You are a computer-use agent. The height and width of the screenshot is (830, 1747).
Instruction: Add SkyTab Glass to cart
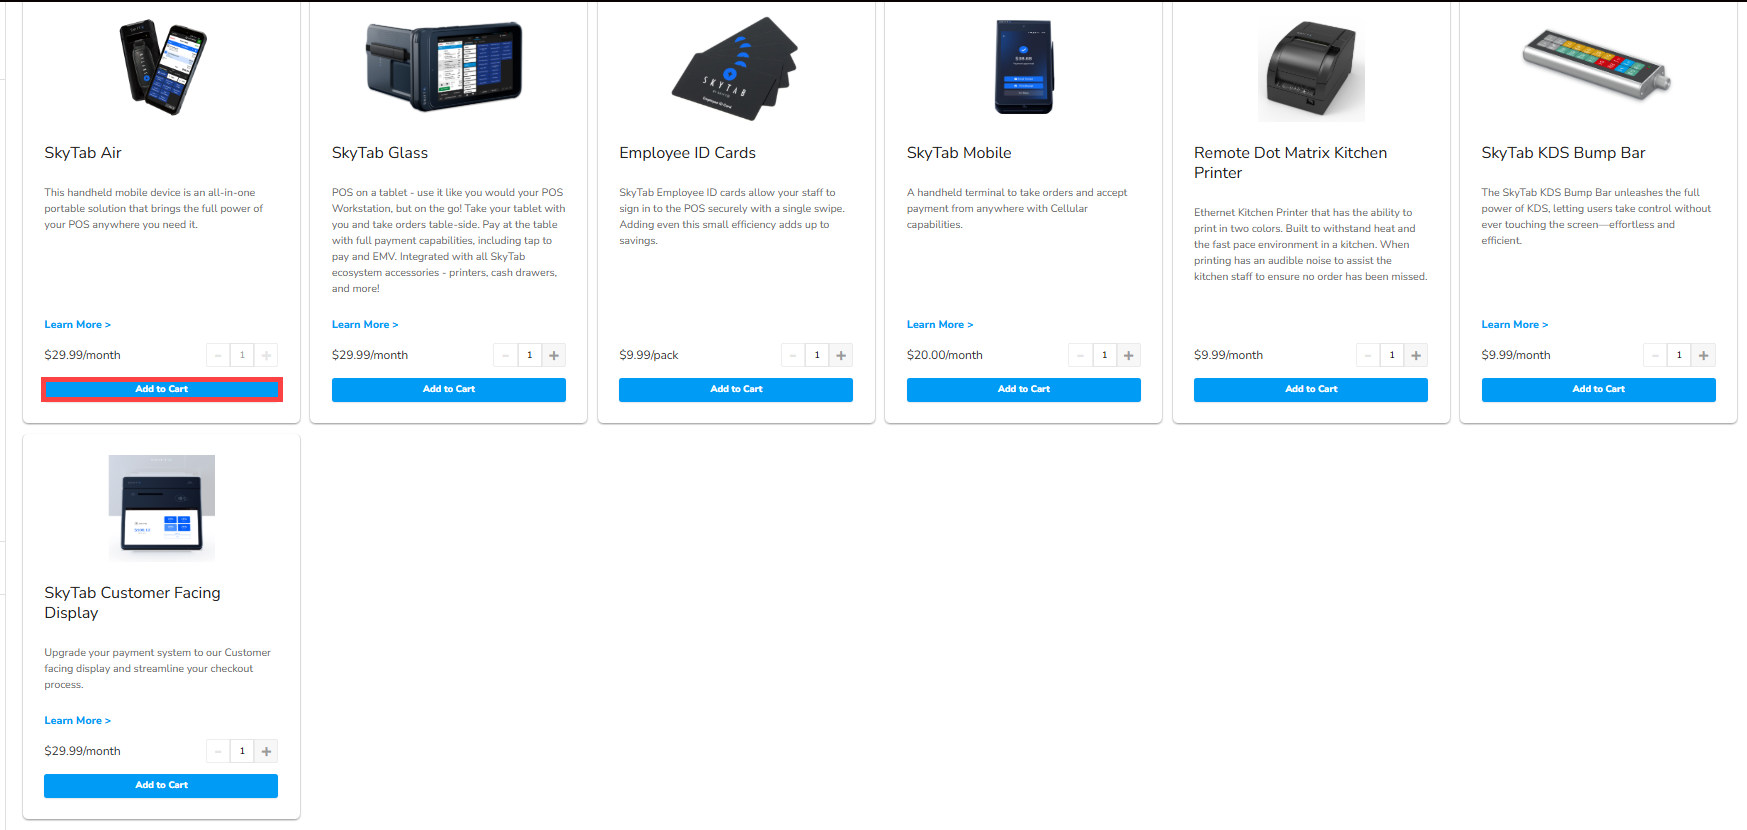pyautogui.click(x=449, y=389)
